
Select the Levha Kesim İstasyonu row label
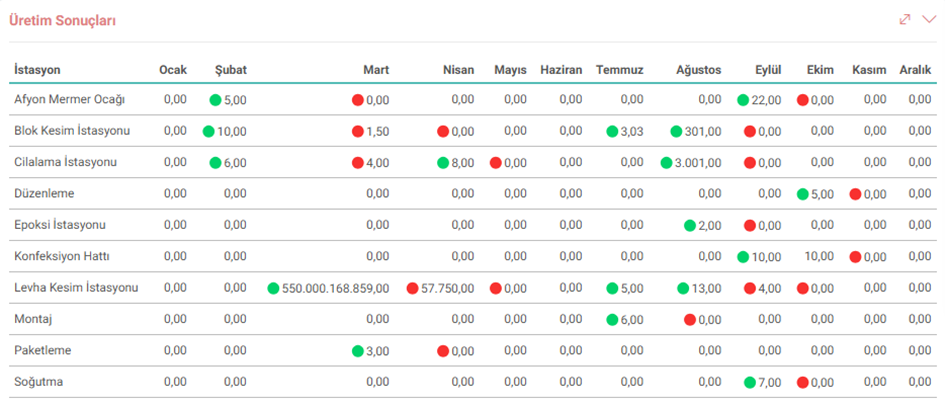(x=77, y=287)
